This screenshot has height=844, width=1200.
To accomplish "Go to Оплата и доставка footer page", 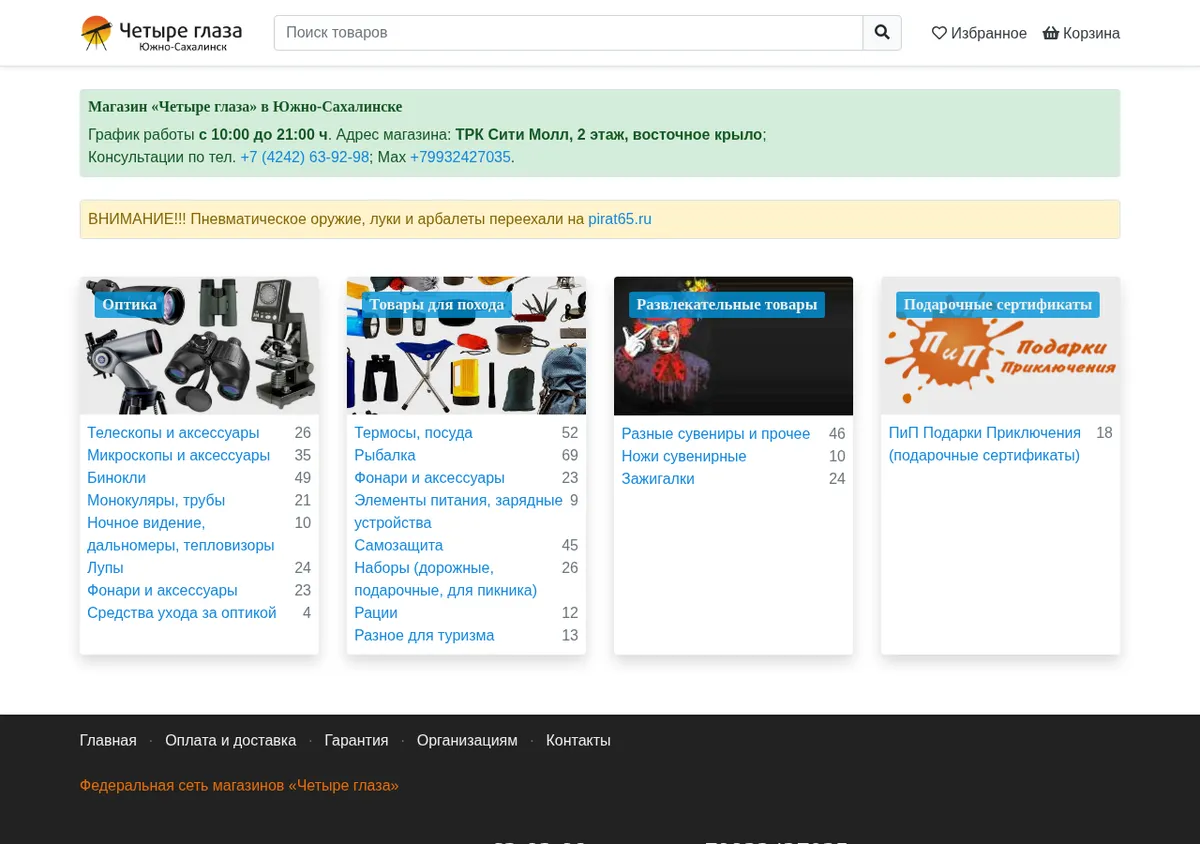I will point(231,741).
